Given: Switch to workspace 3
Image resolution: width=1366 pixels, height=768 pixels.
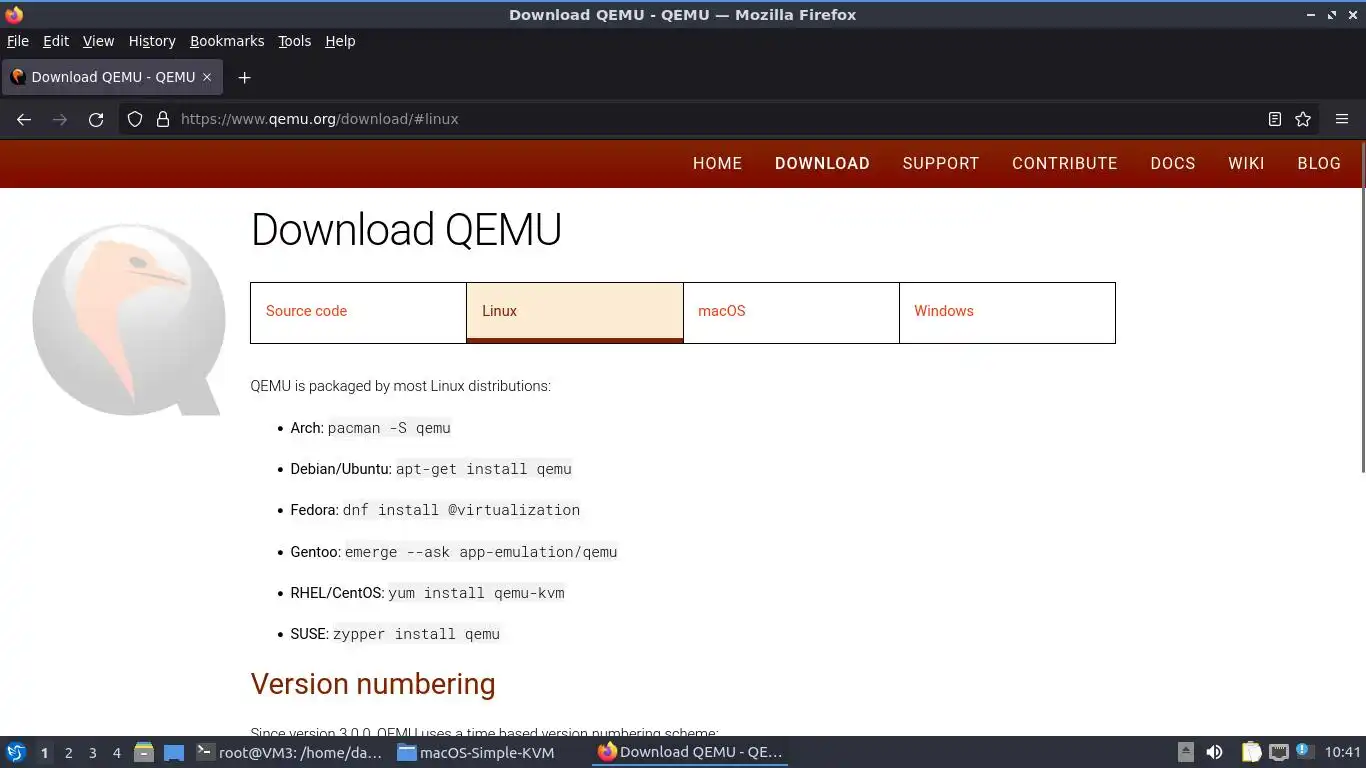Looking at the screenshot, I should pyautogui.click(x=93, y=753).
